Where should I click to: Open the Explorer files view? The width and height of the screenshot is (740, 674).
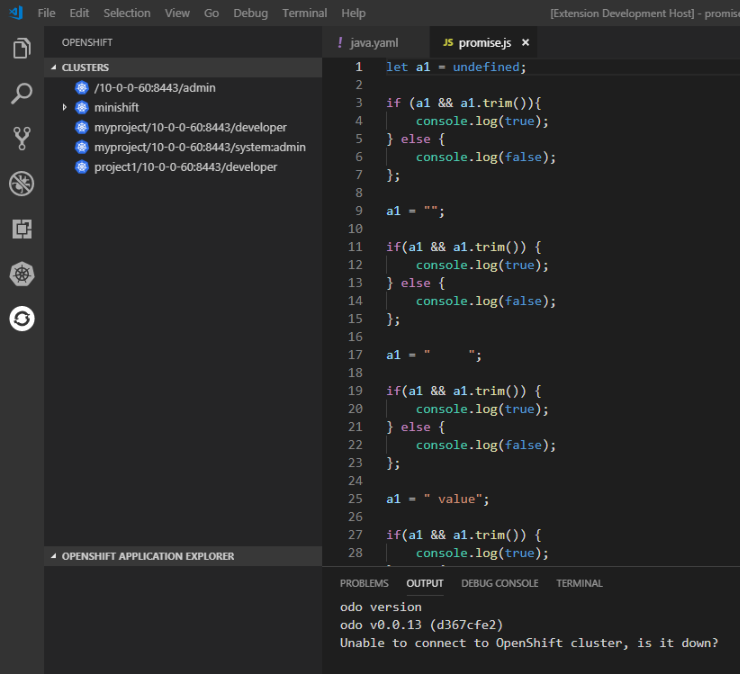[22, 48]
